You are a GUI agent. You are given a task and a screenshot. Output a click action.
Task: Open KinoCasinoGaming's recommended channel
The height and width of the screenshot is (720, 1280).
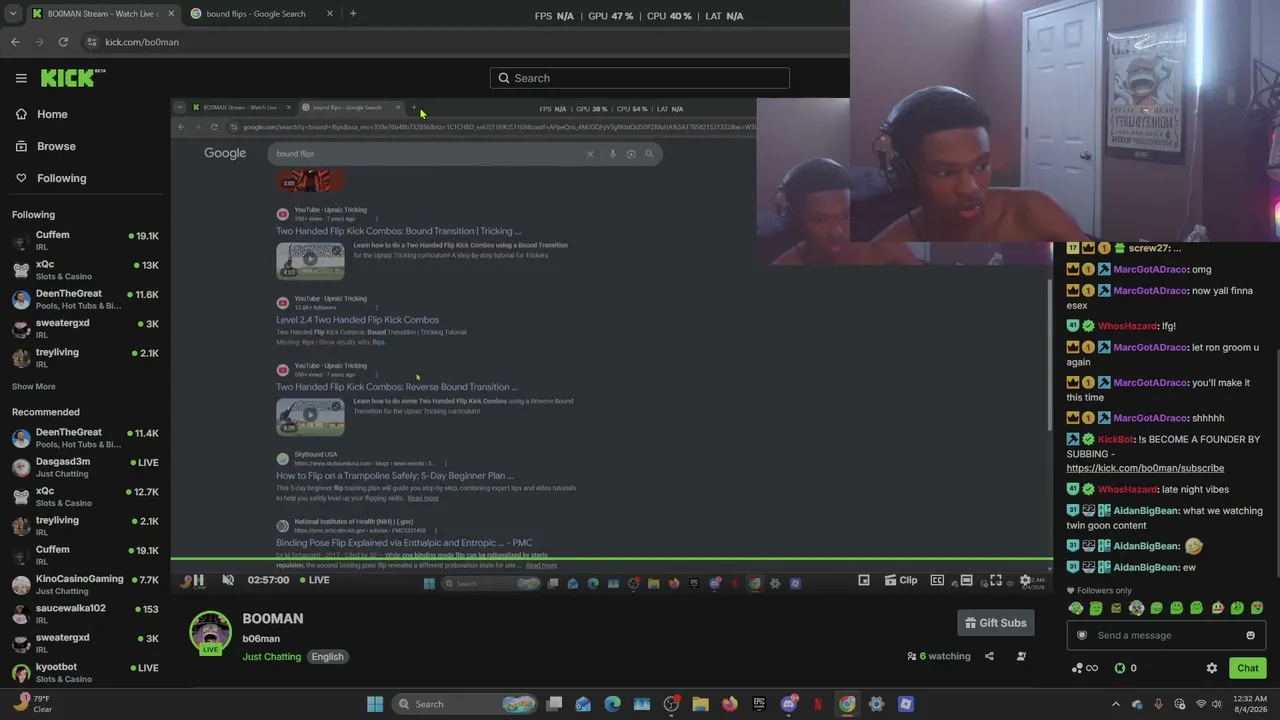tap(85, 585)
